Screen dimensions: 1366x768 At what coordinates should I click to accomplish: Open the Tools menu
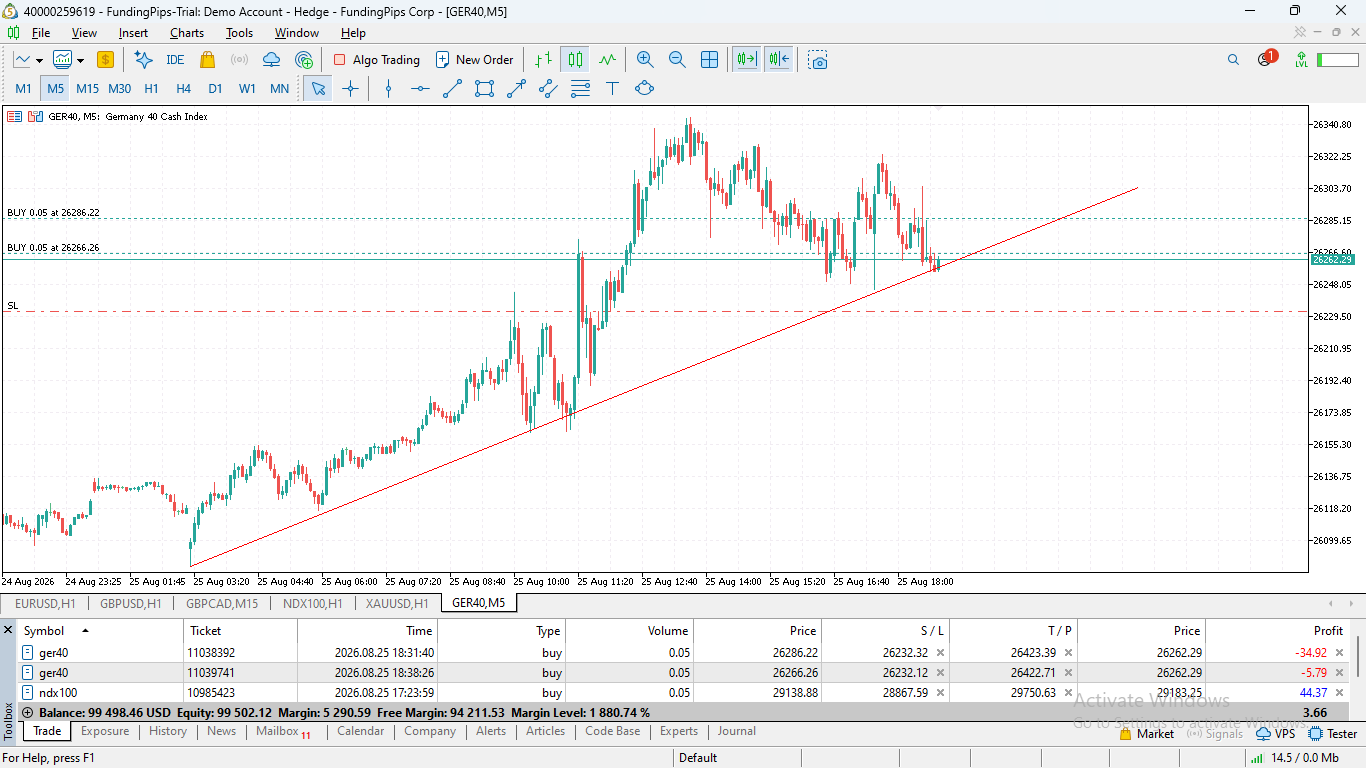[x=239, y=33]
